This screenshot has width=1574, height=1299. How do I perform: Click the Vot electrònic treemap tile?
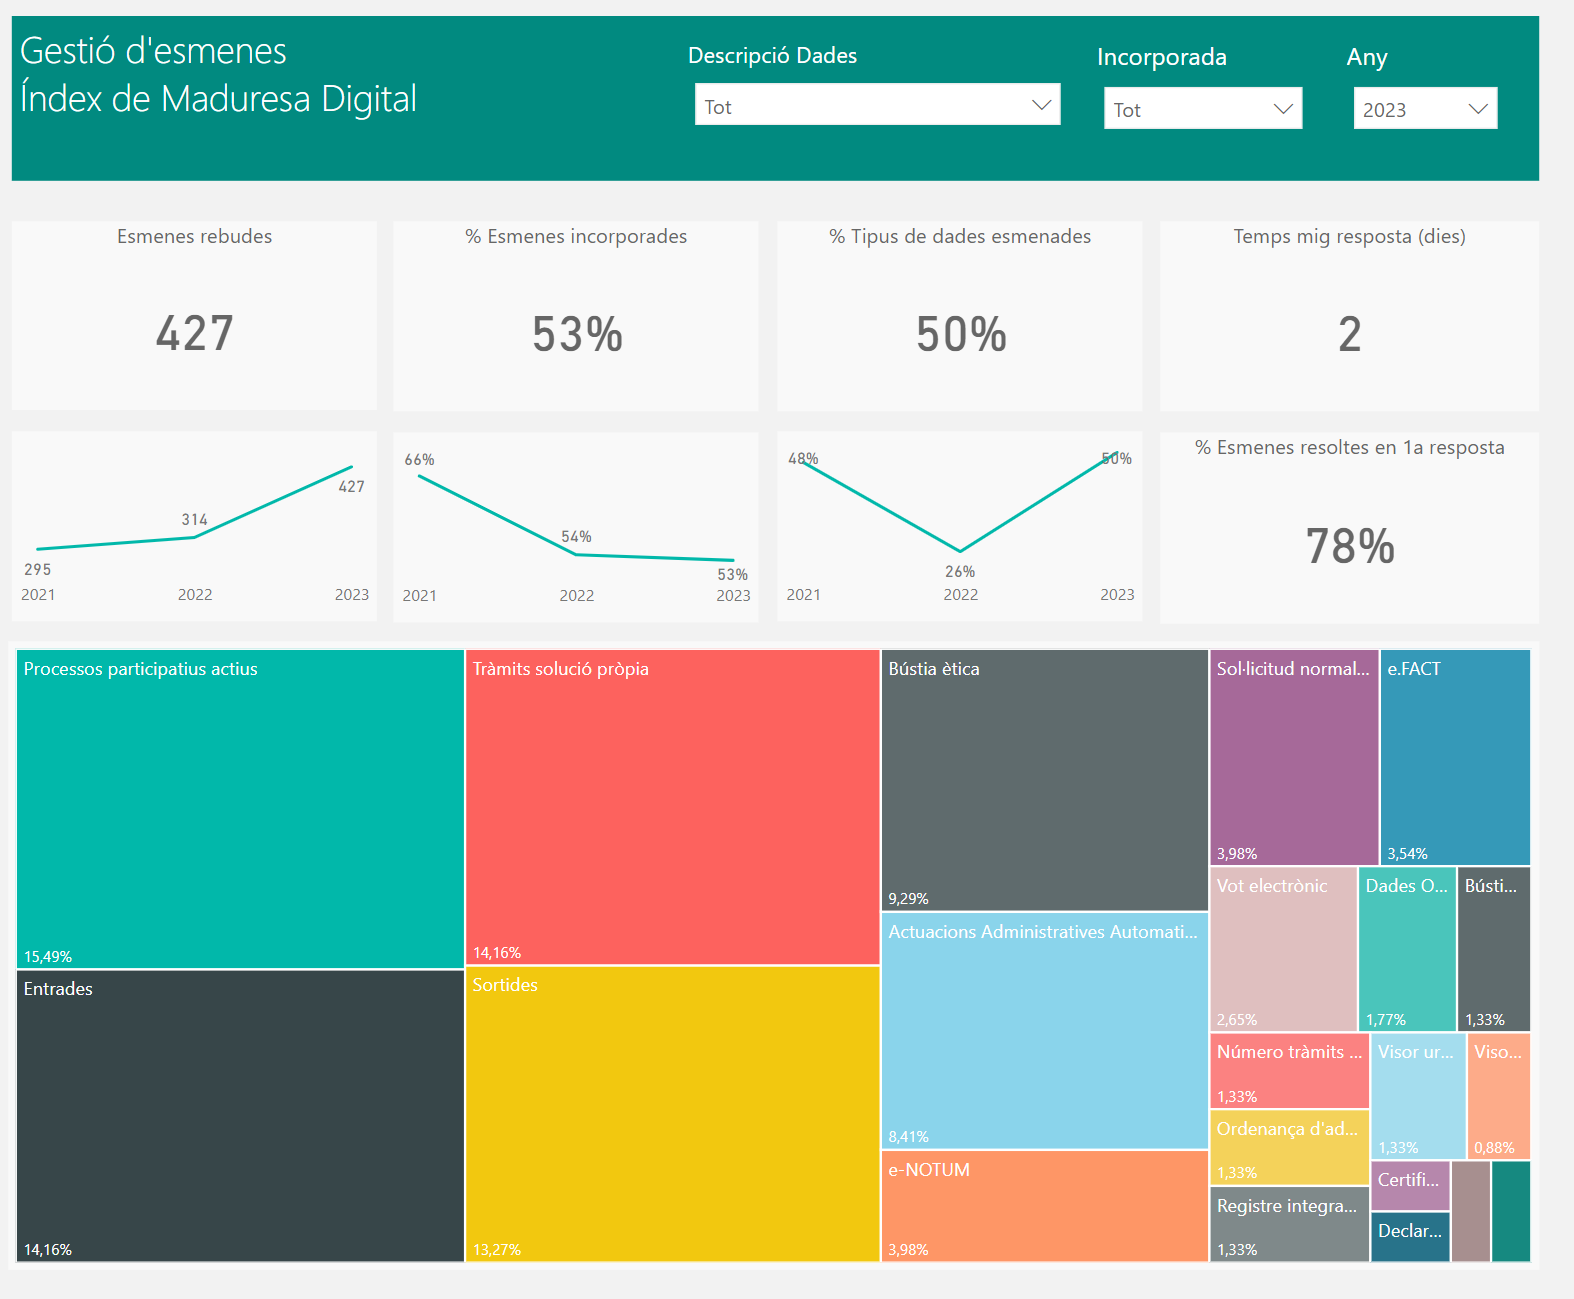click(x=1283, y=949)
